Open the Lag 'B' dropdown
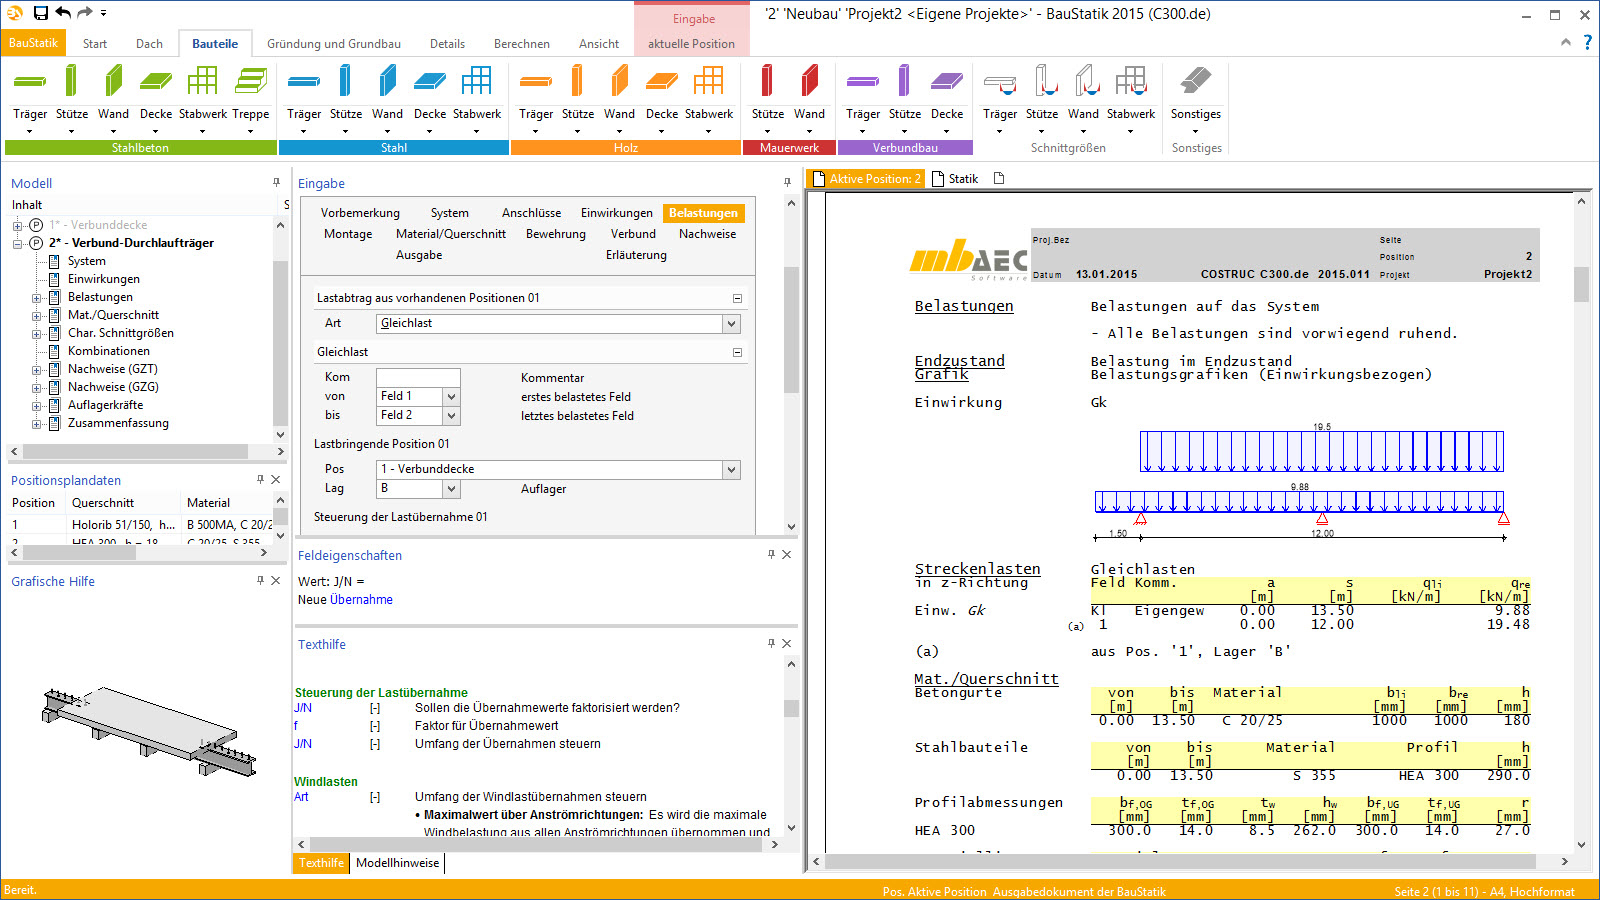Screen dimensions: 1600x900 point(451,489)
